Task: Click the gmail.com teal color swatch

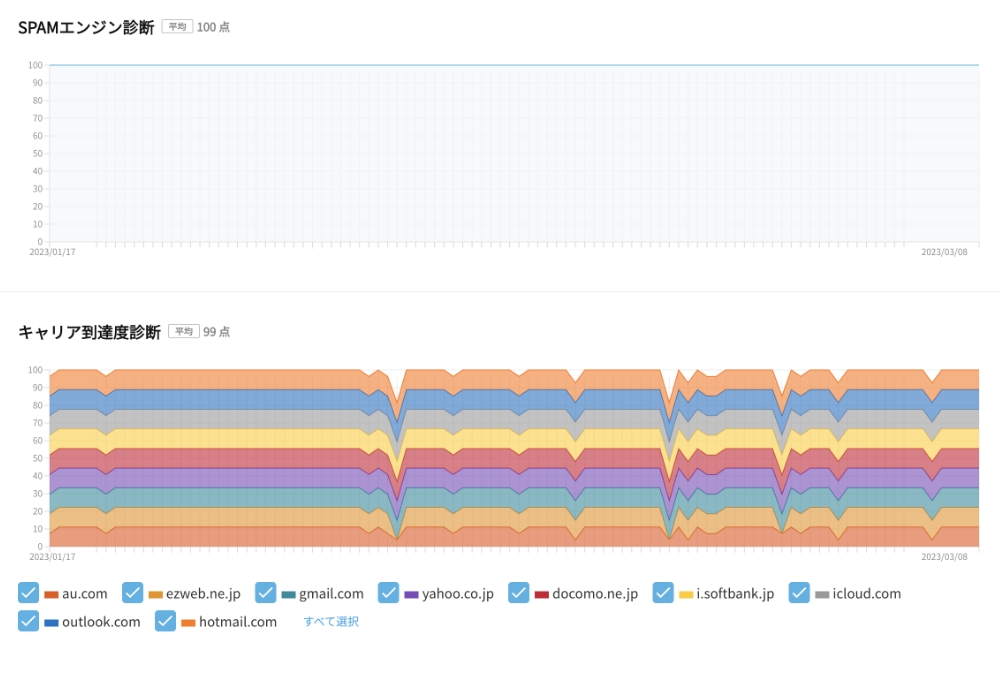Action: [288, 594]
